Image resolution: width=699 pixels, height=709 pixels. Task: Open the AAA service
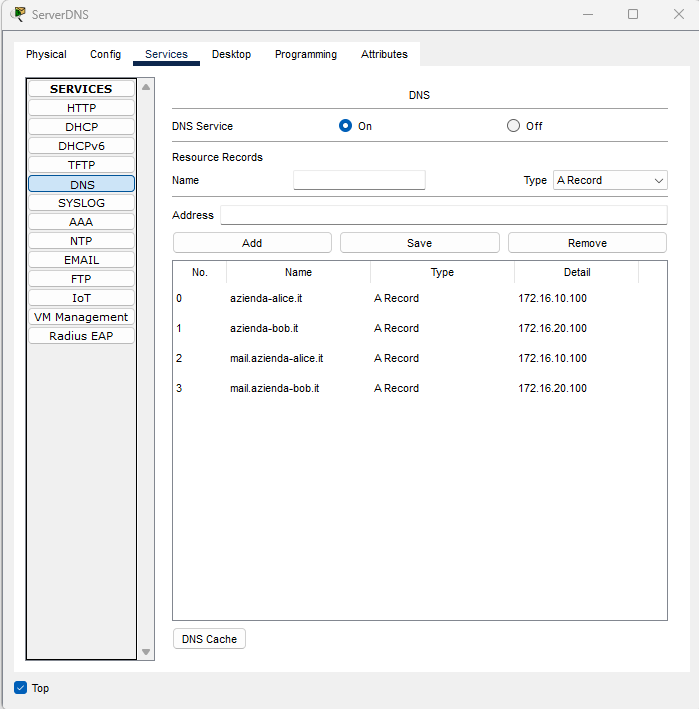(x=81, y=222)
